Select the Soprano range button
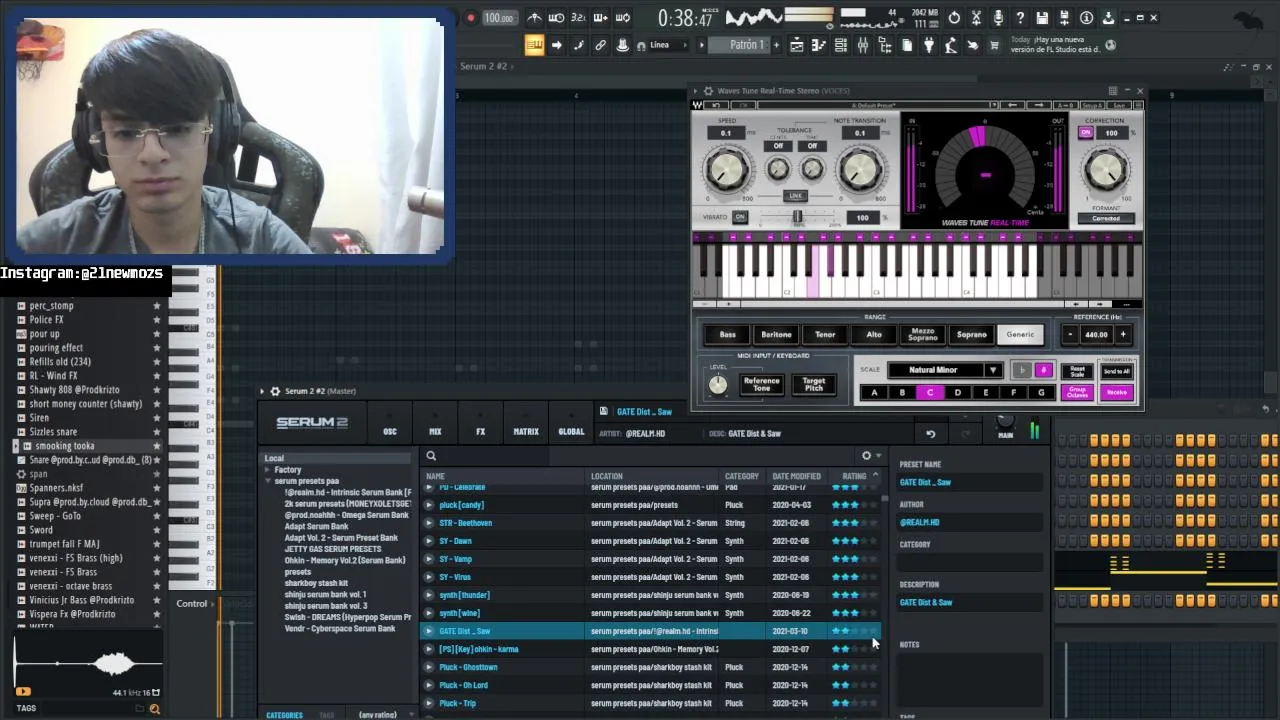The image size is (1280, 720). [972, 335]
